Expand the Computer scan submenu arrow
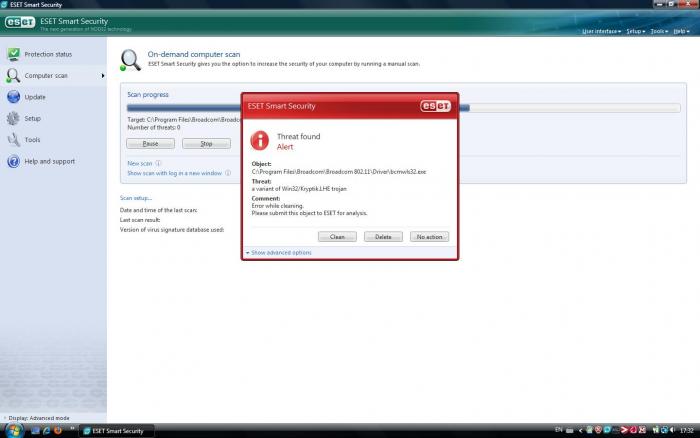Viewport: 700px width, 438px height. point(103,76)
